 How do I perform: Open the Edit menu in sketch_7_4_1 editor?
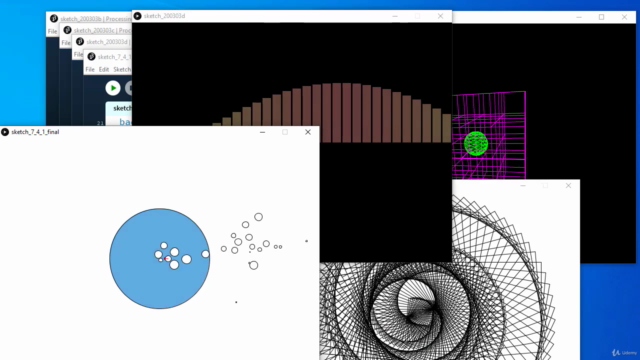click(x=104, y=69)
